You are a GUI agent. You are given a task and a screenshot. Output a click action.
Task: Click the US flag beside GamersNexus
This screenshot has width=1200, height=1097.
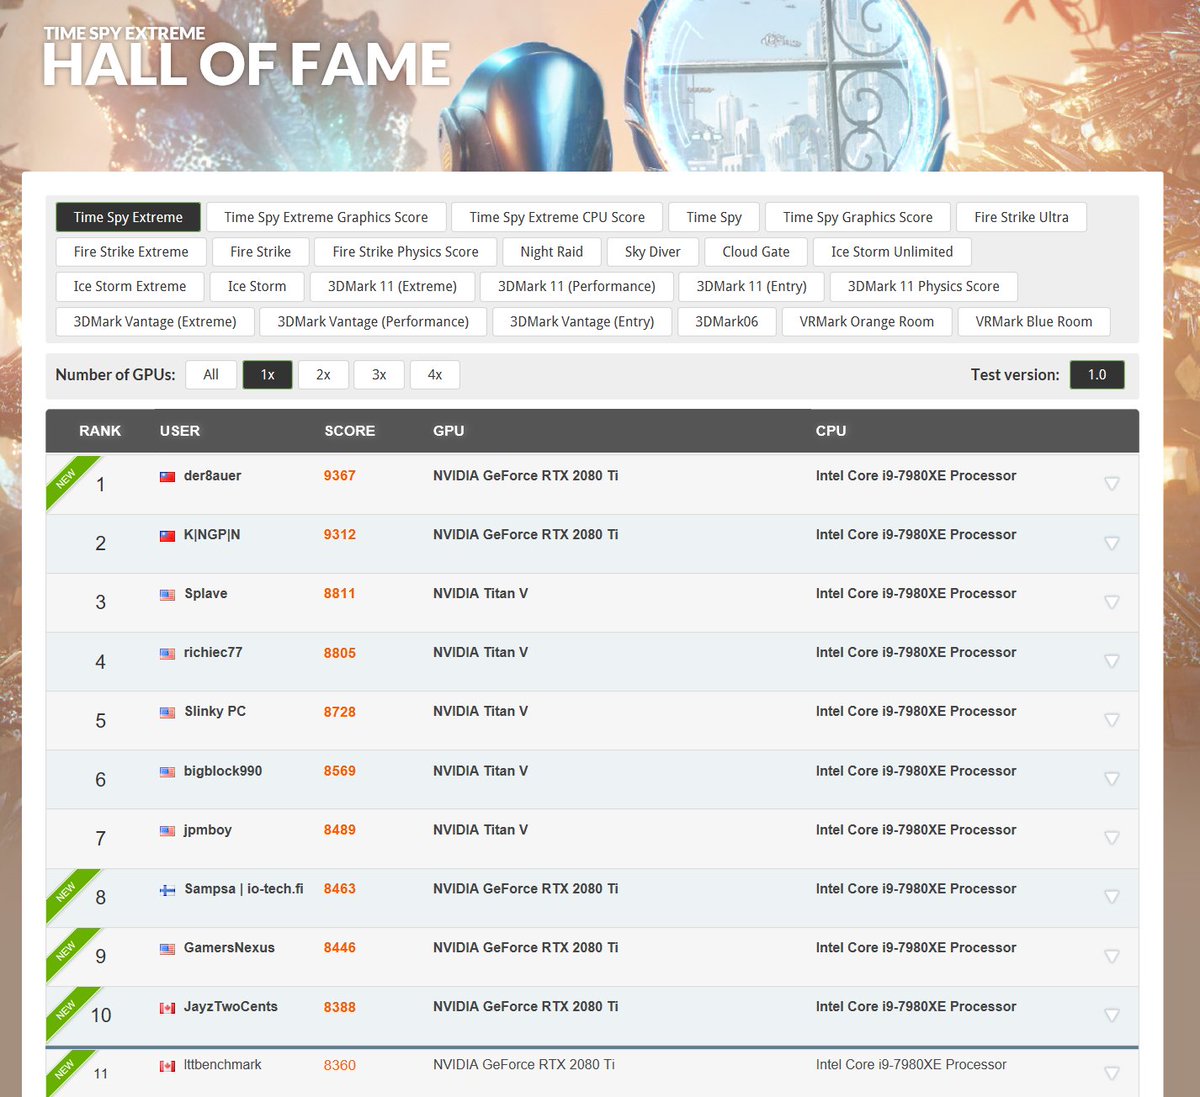click(168, 949)
